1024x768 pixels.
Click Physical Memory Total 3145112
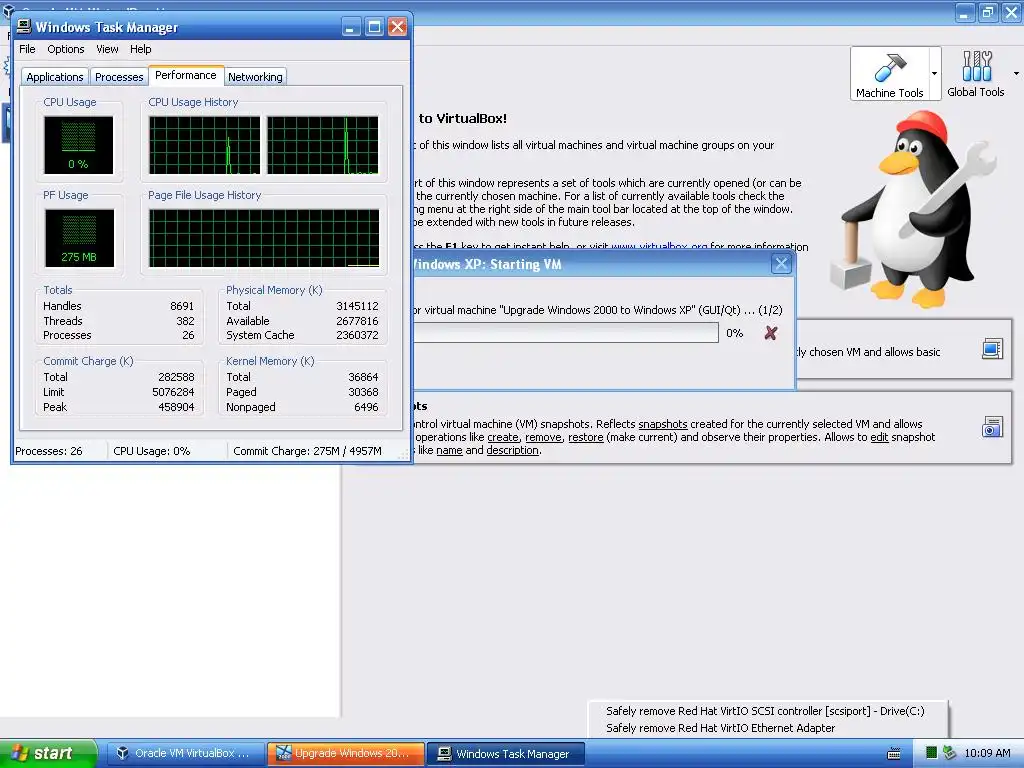(357, 306)
